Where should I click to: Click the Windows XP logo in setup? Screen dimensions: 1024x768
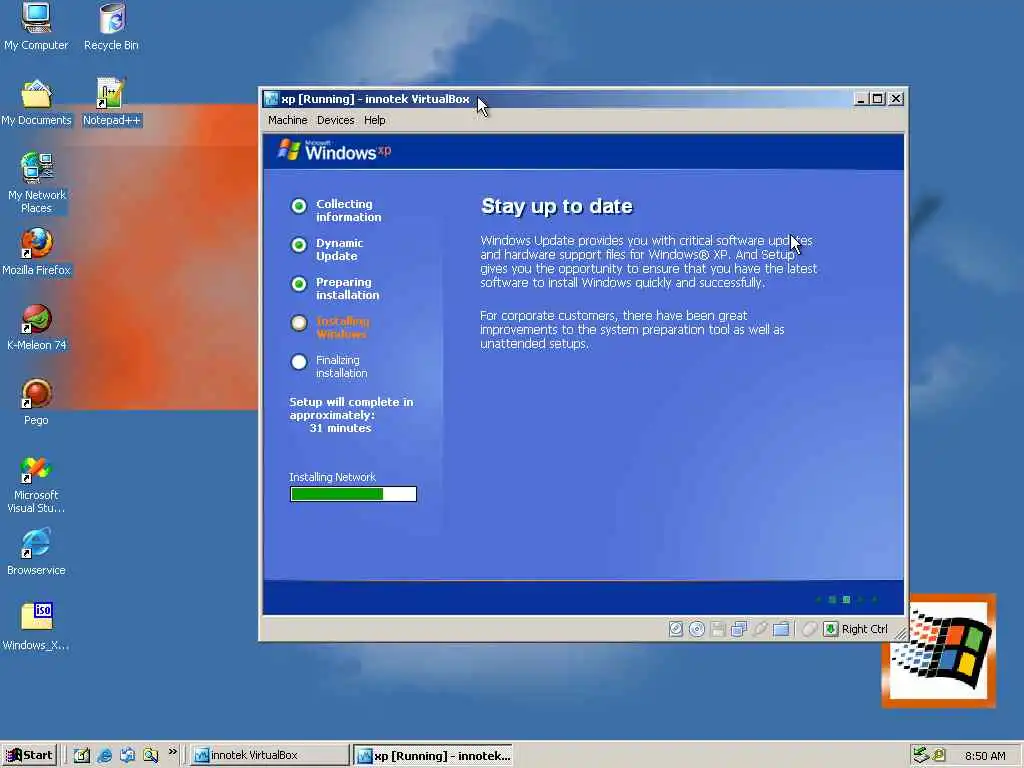(x=334, y=151)
